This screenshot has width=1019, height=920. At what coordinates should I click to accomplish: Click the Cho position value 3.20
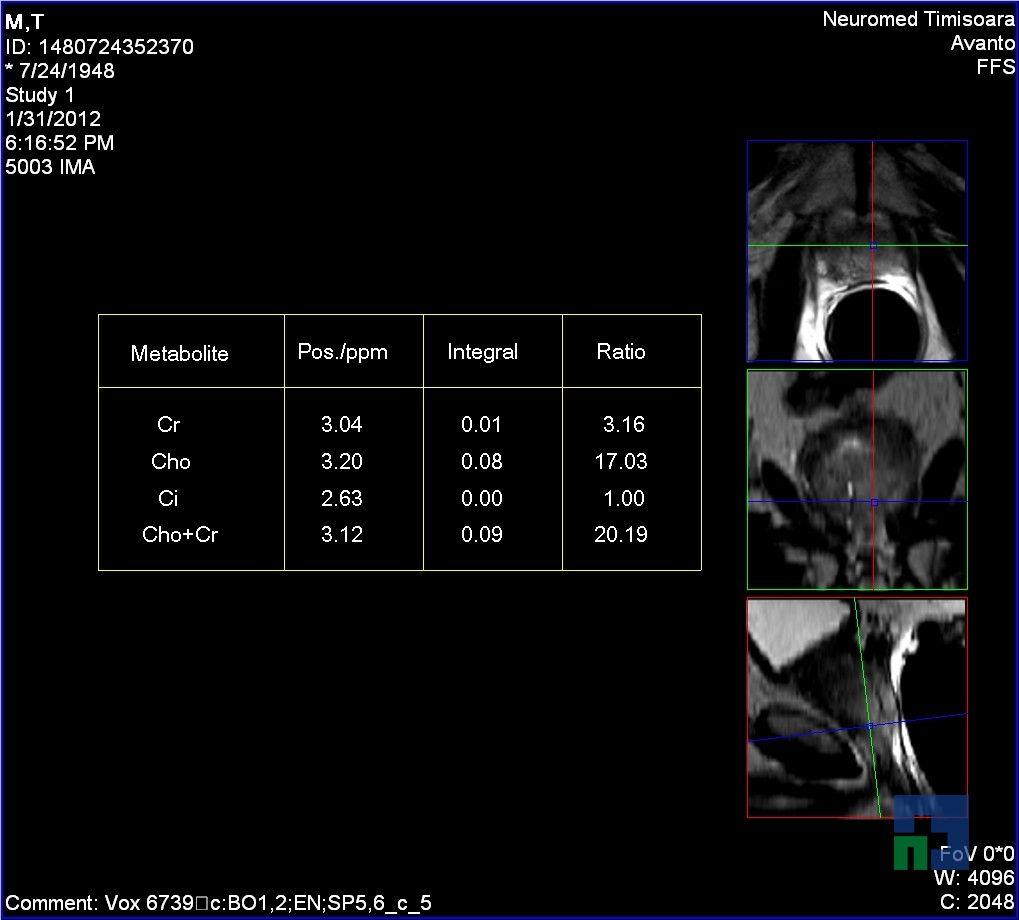pos(341,462)
